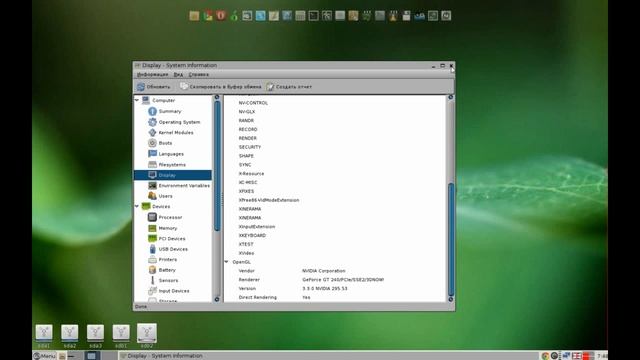Click the network icon in the system tray
Viewport: 640px width, 360px height.
pos(566,356)
